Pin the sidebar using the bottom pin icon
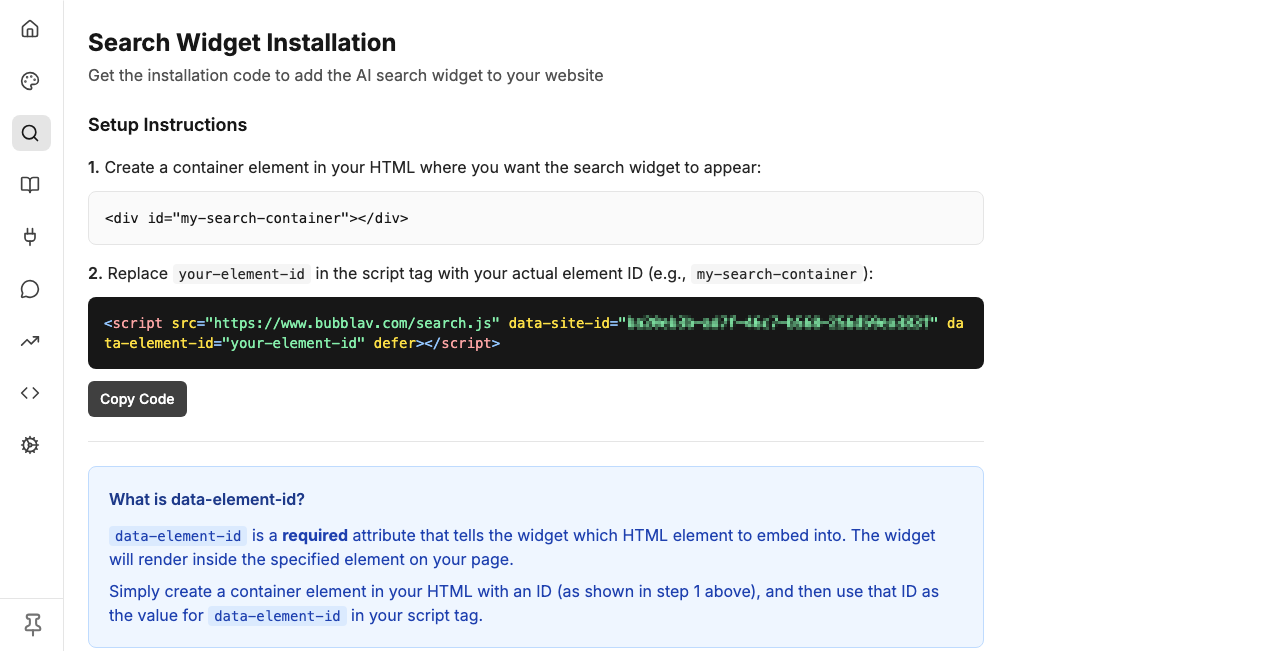 [x=31, y=624]
